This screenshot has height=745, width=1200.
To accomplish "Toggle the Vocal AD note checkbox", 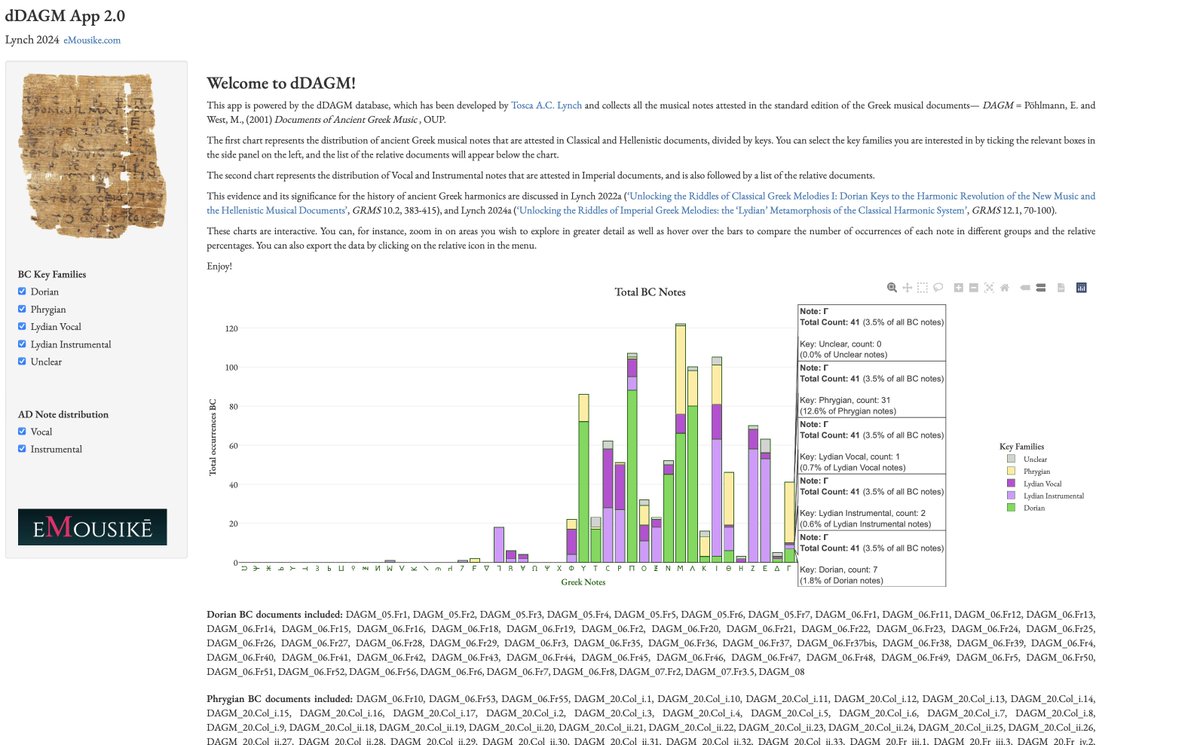I will (23, 432).
